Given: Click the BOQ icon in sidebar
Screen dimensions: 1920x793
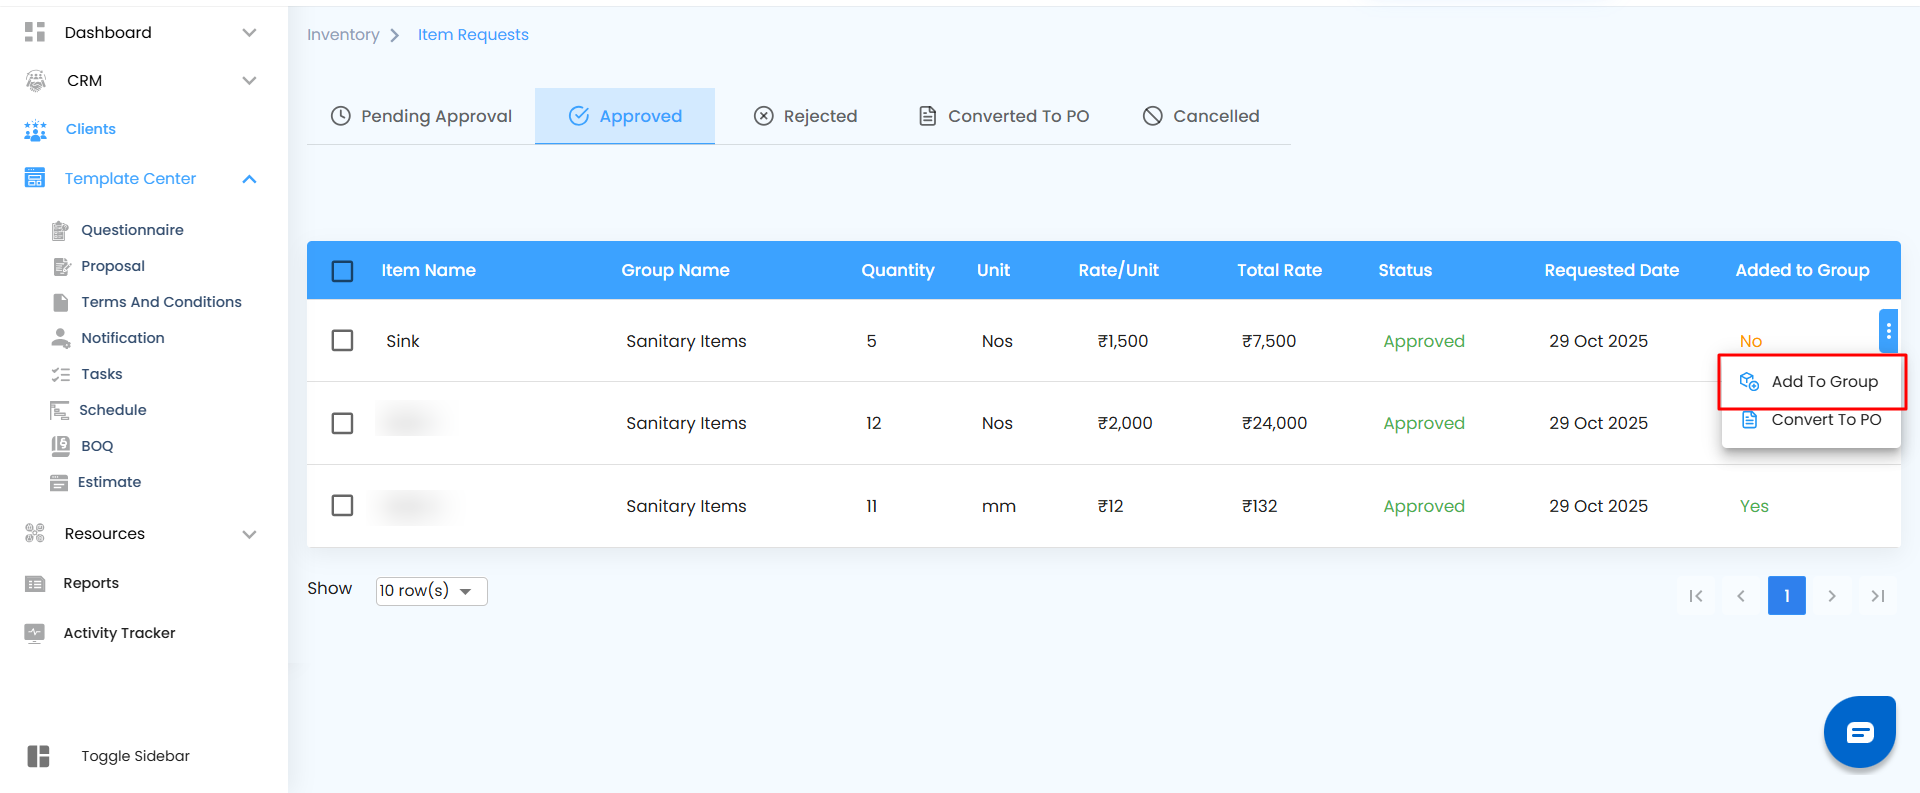Looking at the screenshot, I should [x=60, y=446].
